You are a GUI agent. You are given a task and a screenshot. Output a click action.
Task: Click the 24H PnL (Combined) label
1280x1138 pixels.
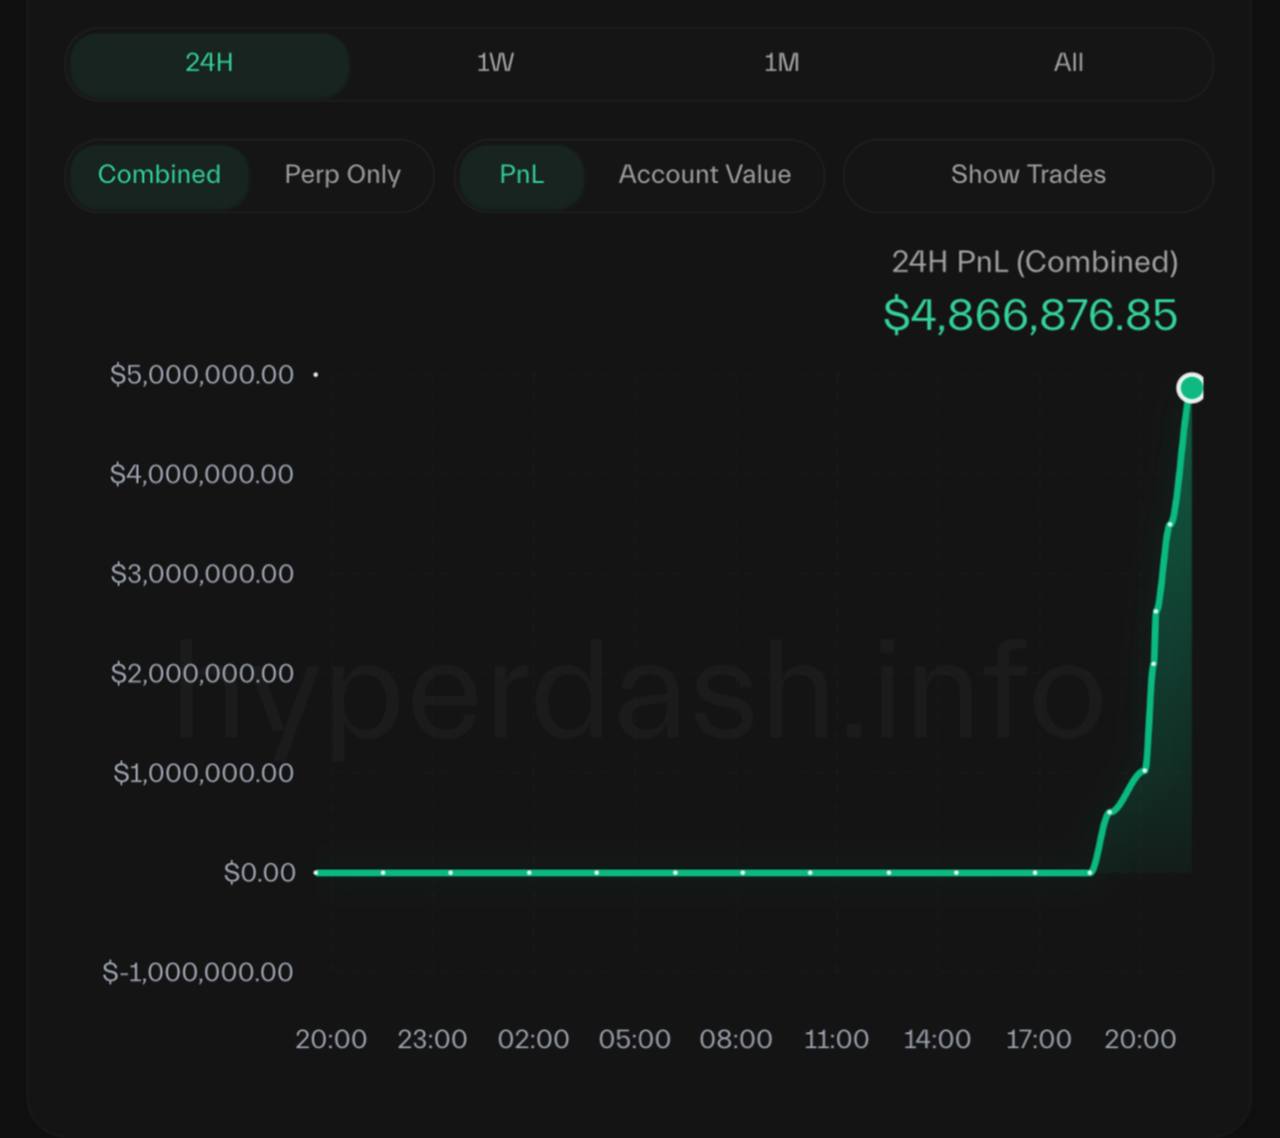coord(1034,262)
